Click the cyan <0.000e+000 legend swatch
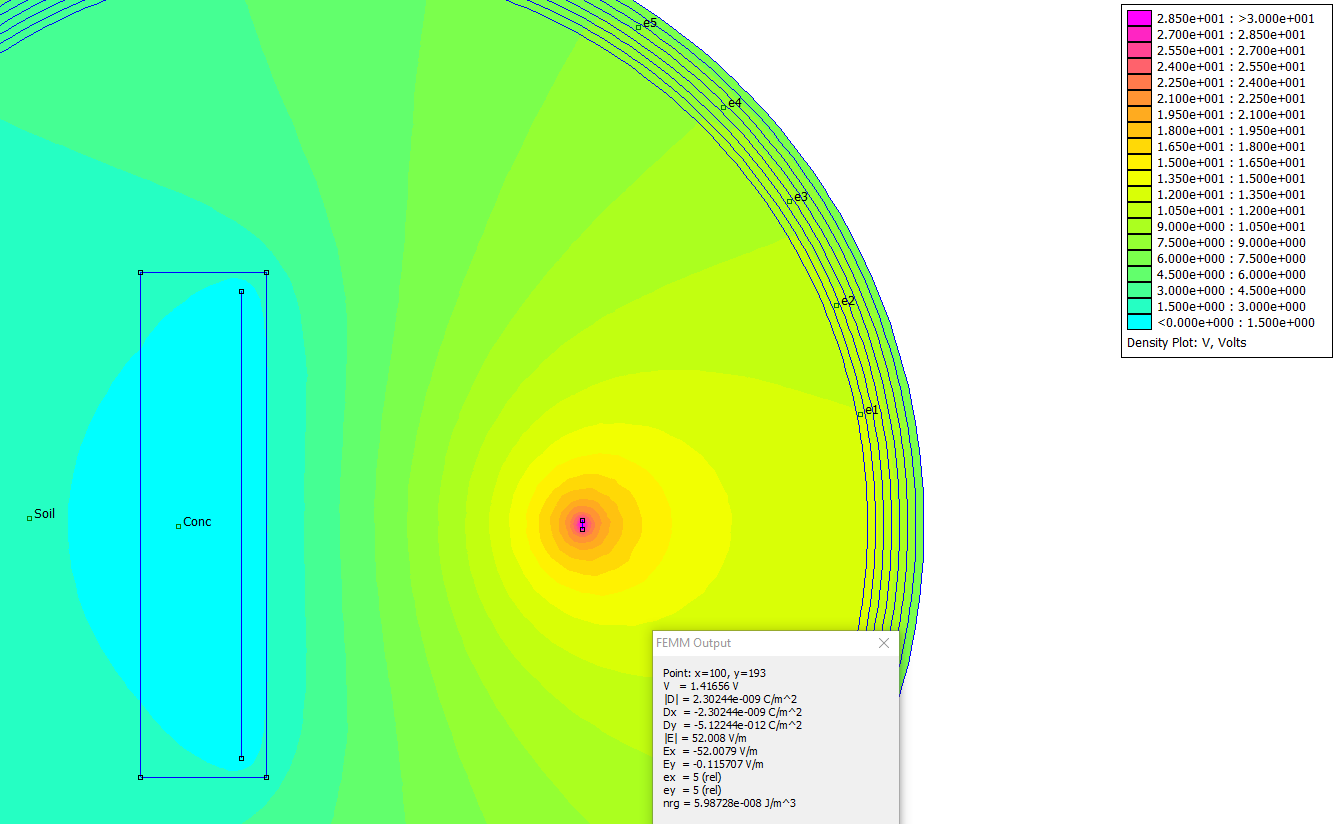Image resolution: width=1336 pixels, height=824 pixels. pyautogui.click(x=1138, y=322)
